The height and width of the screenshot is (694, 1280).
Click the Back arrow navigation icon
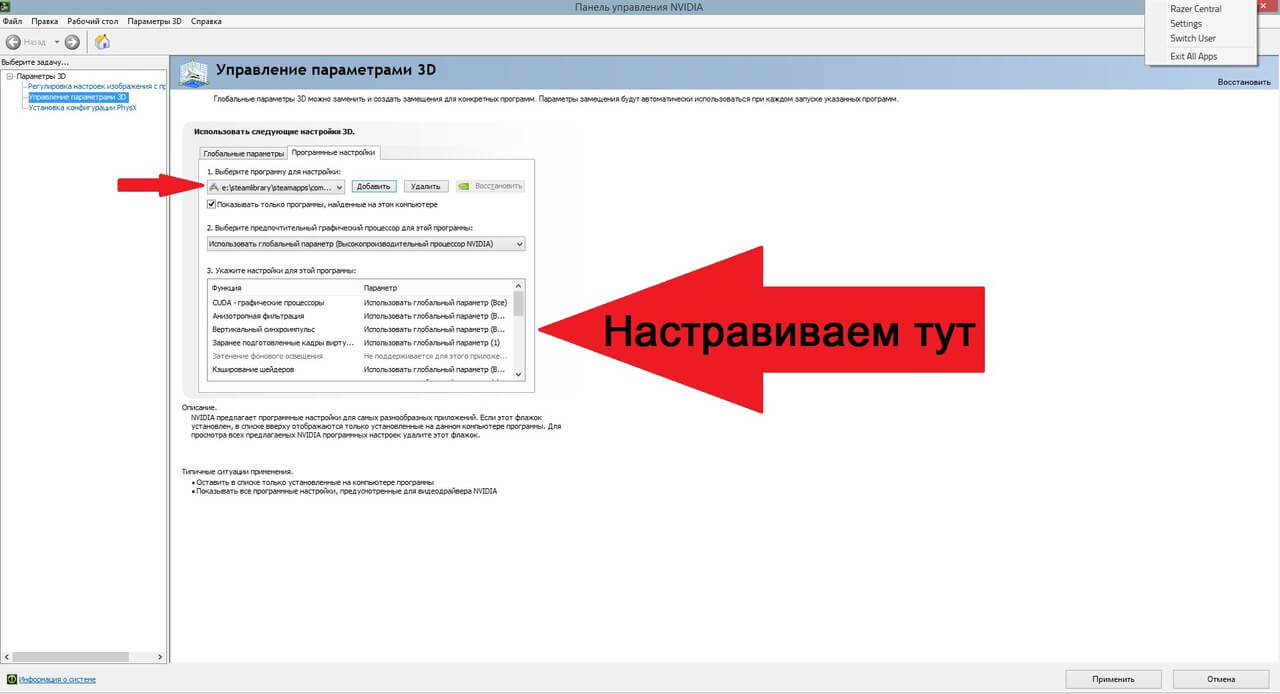click(x=14, y=42)
